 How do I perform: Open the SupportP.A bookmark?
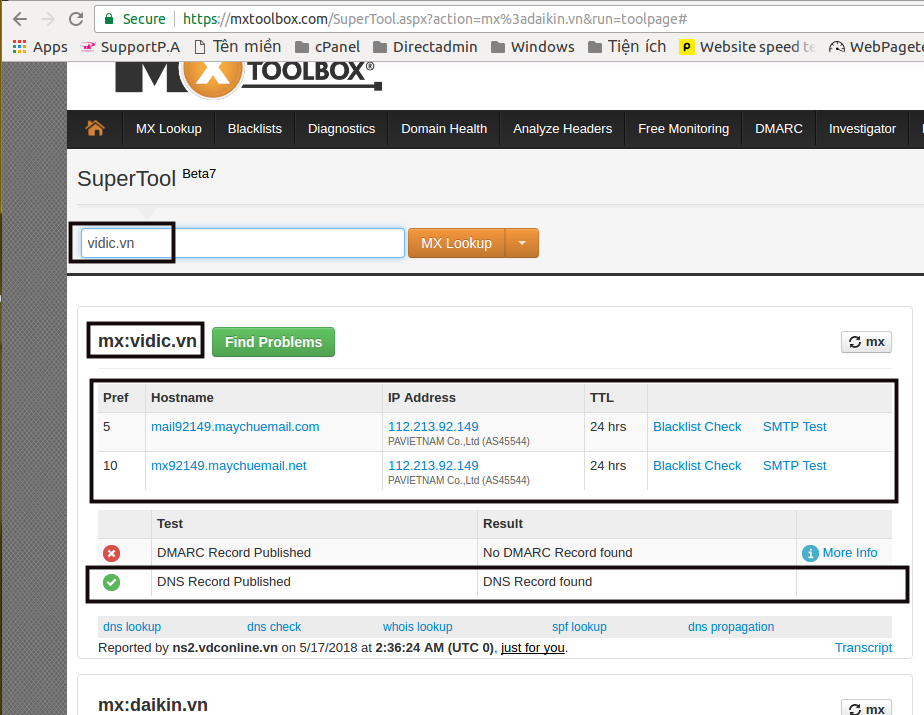130,47
